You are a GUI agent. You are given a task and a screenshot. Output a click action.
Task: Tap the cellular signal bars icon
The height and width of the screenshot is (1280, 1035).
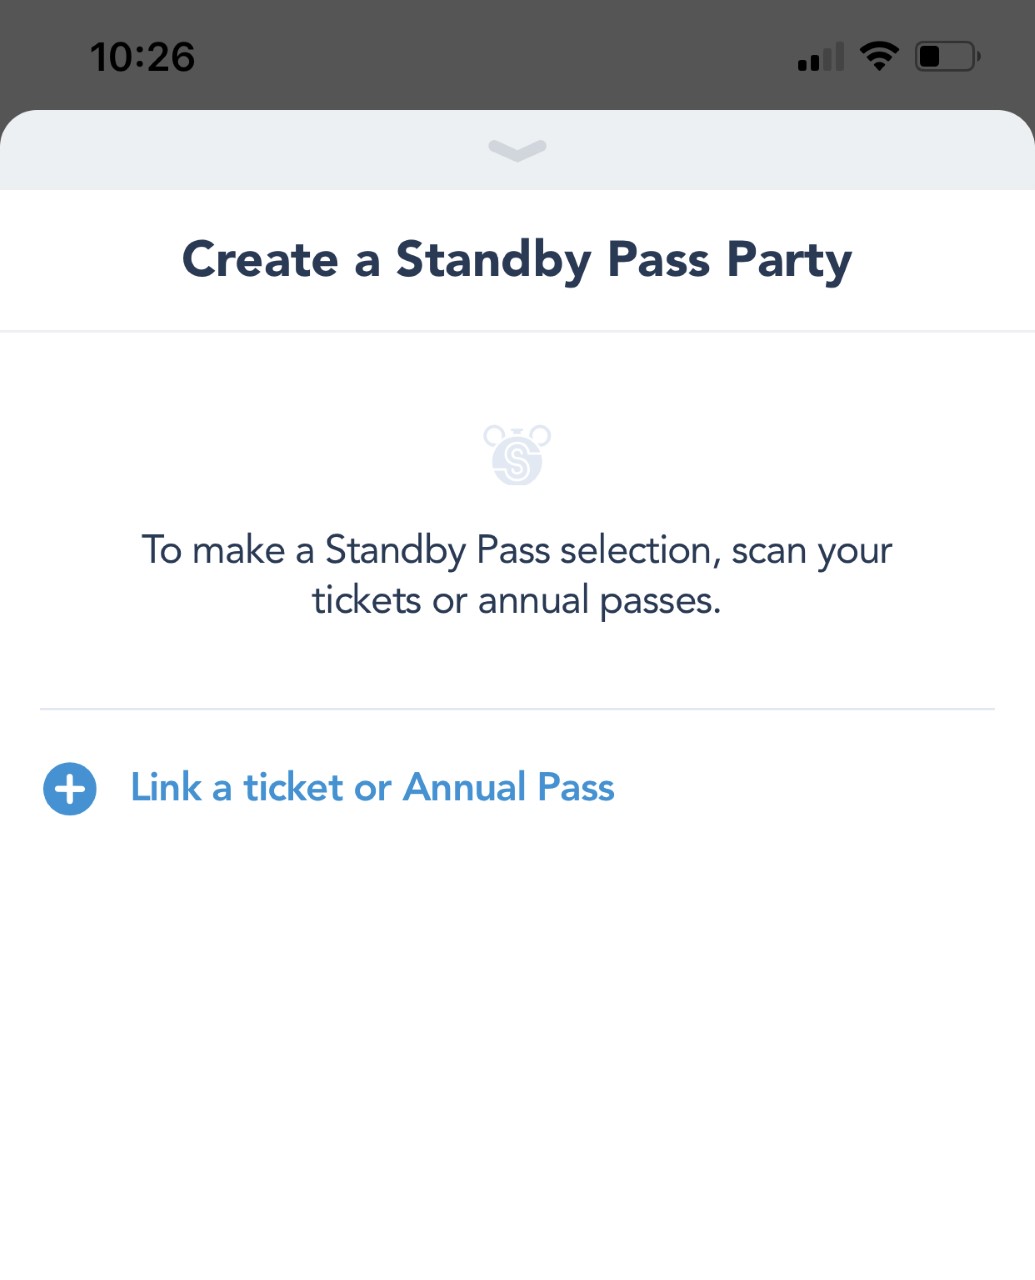pos(820,58)
